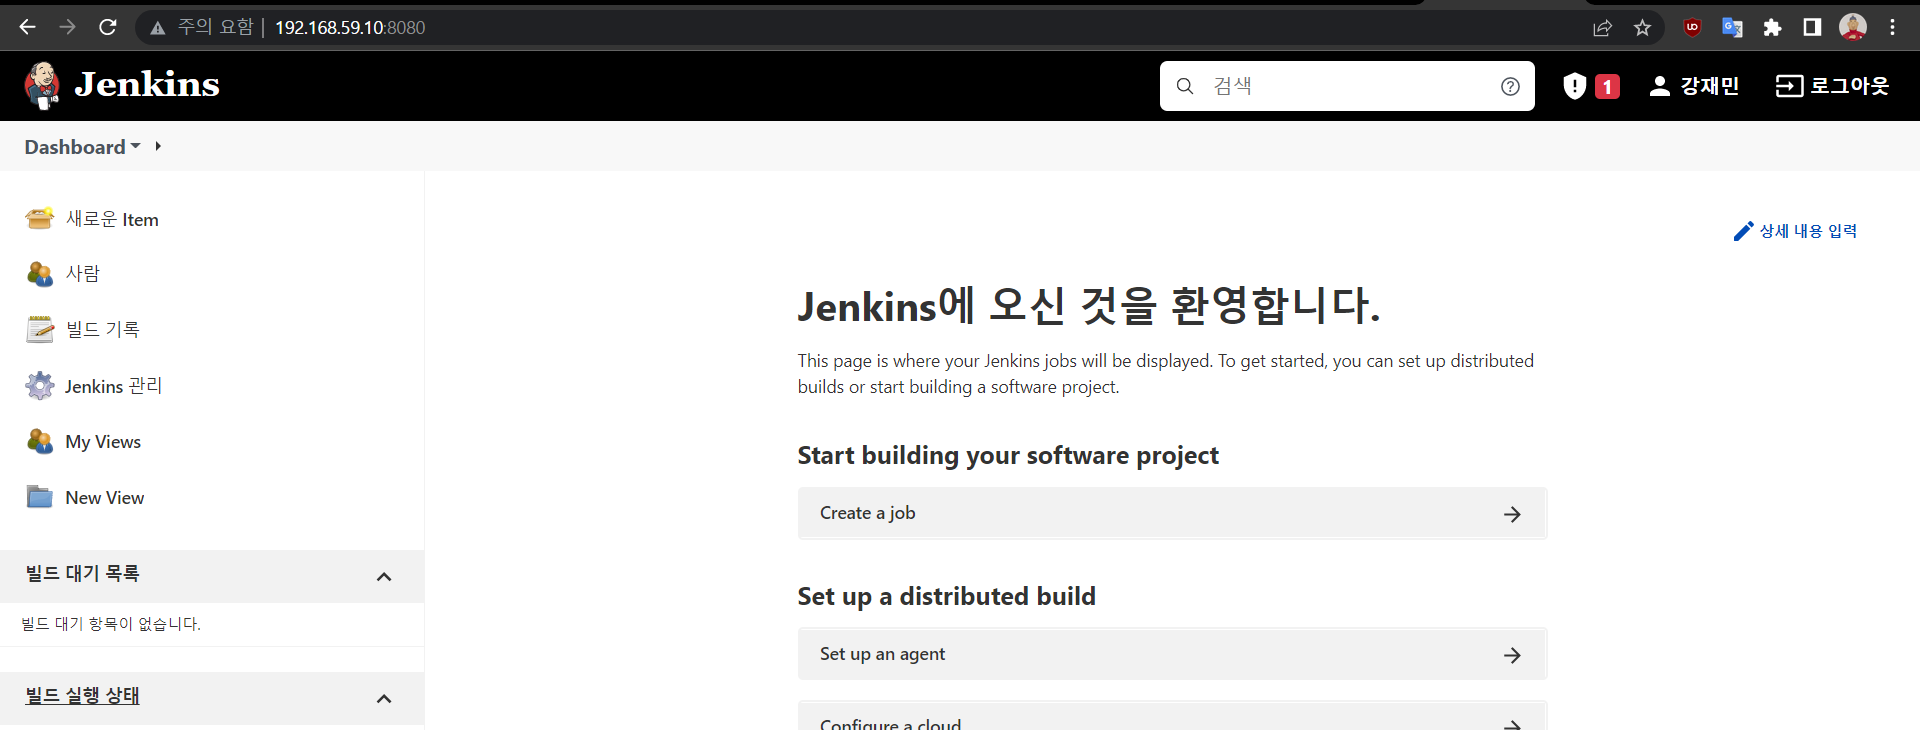The image size is (1920, 730).
Task: Click the Configure a cloud button
Action: 1172,716
